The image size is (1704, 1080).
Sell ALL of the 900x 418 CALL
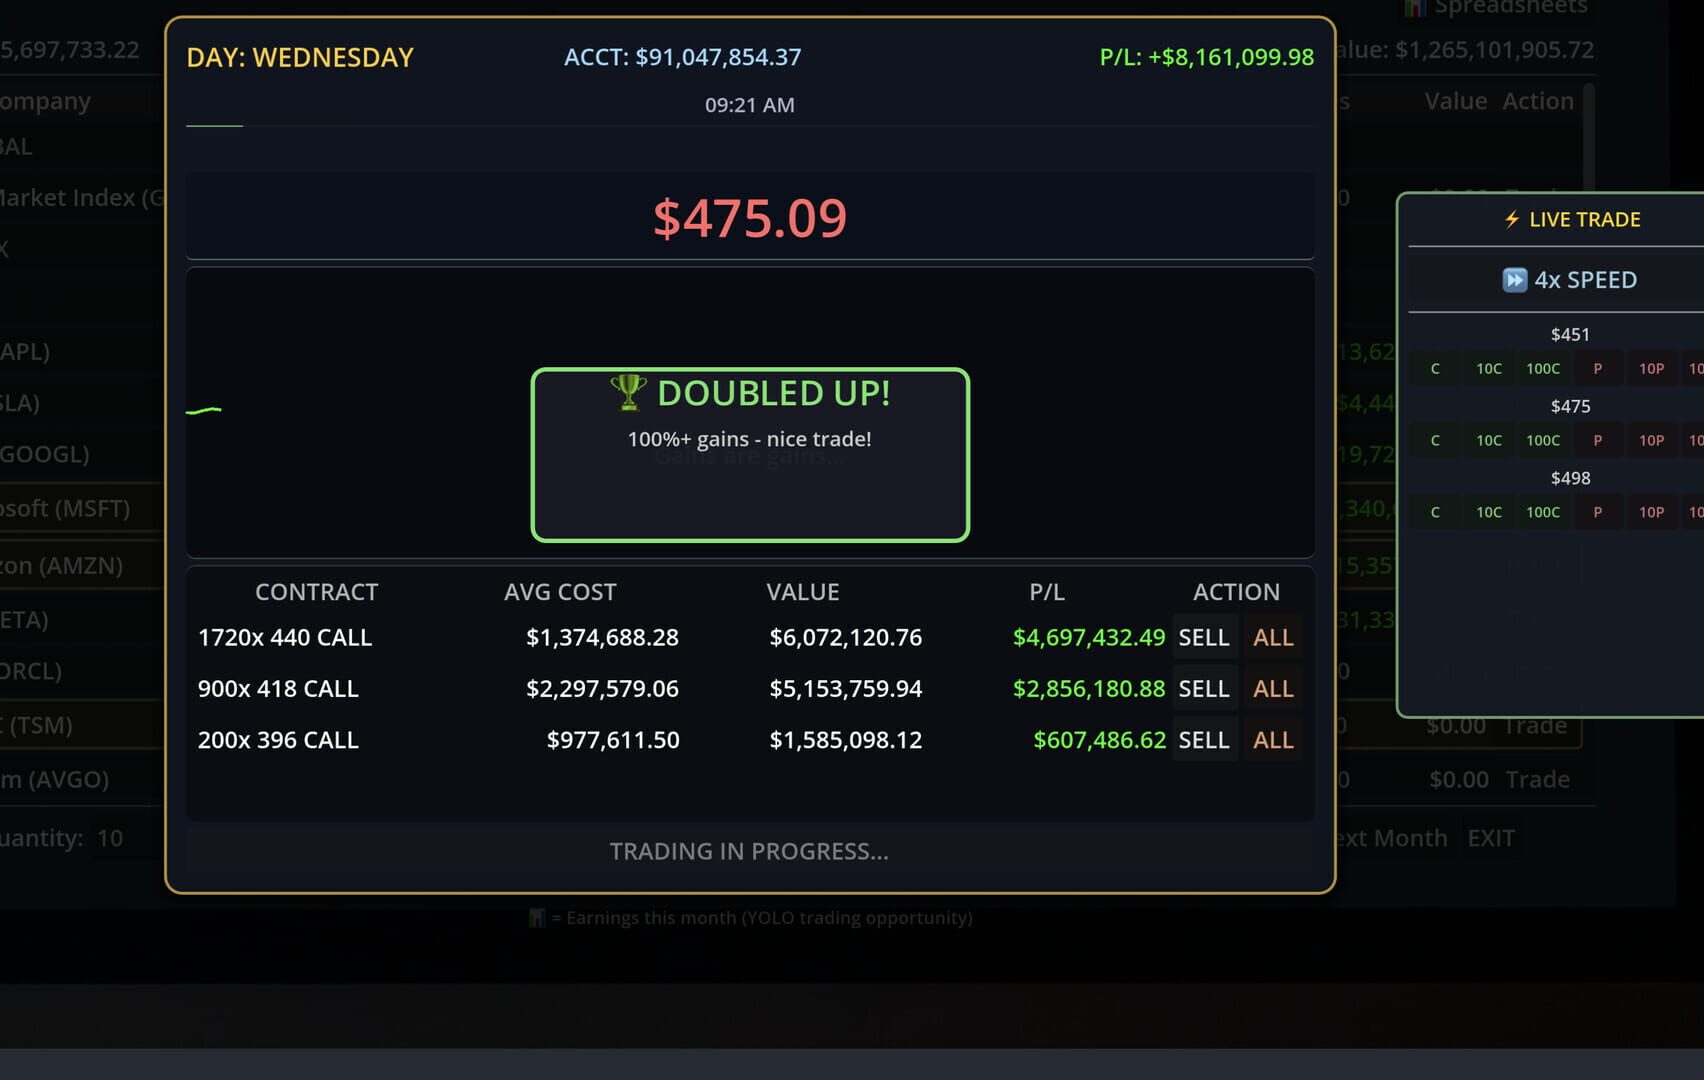pos(1272,688)
